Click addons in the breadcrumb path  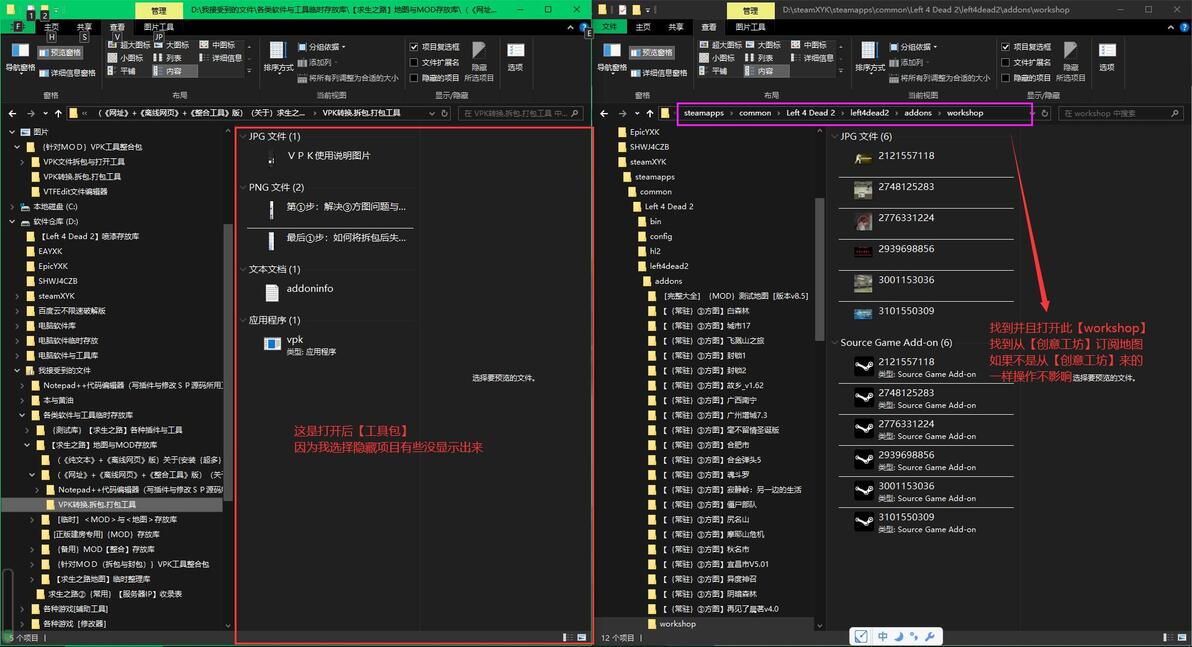pos(918,113)
